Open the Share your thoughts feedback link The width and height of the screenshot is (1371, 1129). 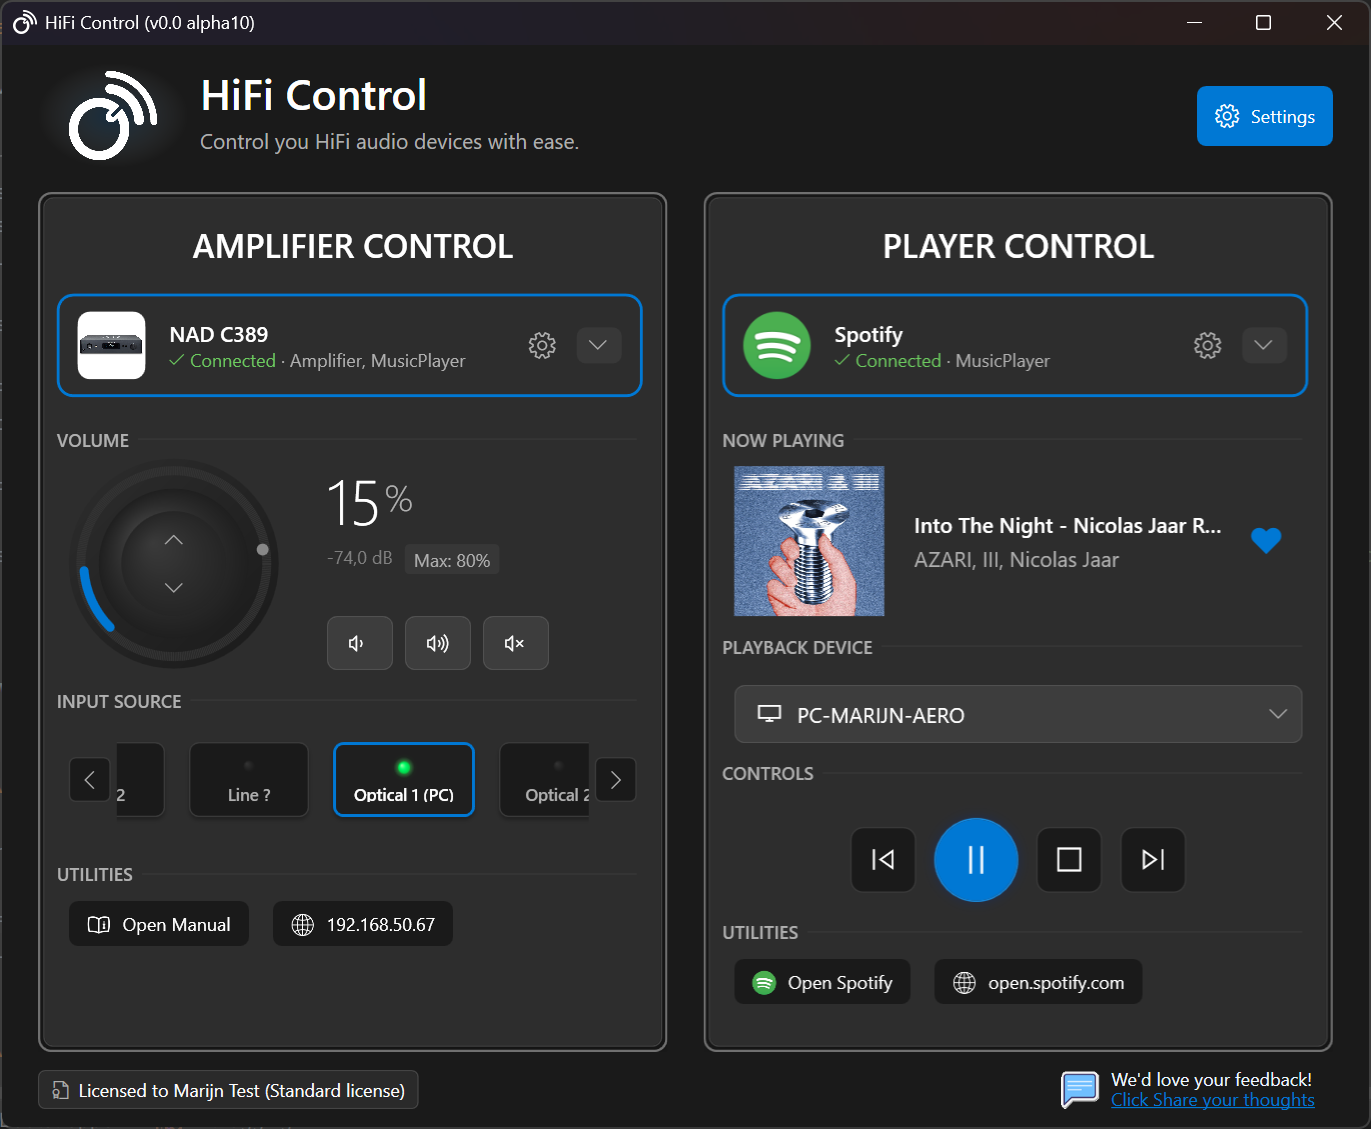tap(1212, 1099)
